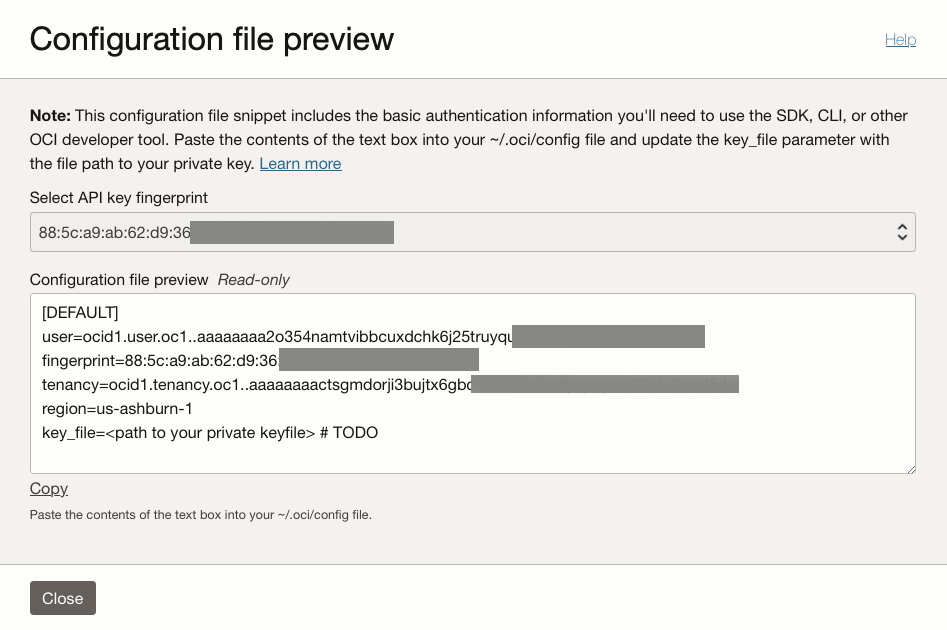Copy the configuration file contents
Image resolution: width=947 pixels, height=630 pixels.
coord(48,488)
